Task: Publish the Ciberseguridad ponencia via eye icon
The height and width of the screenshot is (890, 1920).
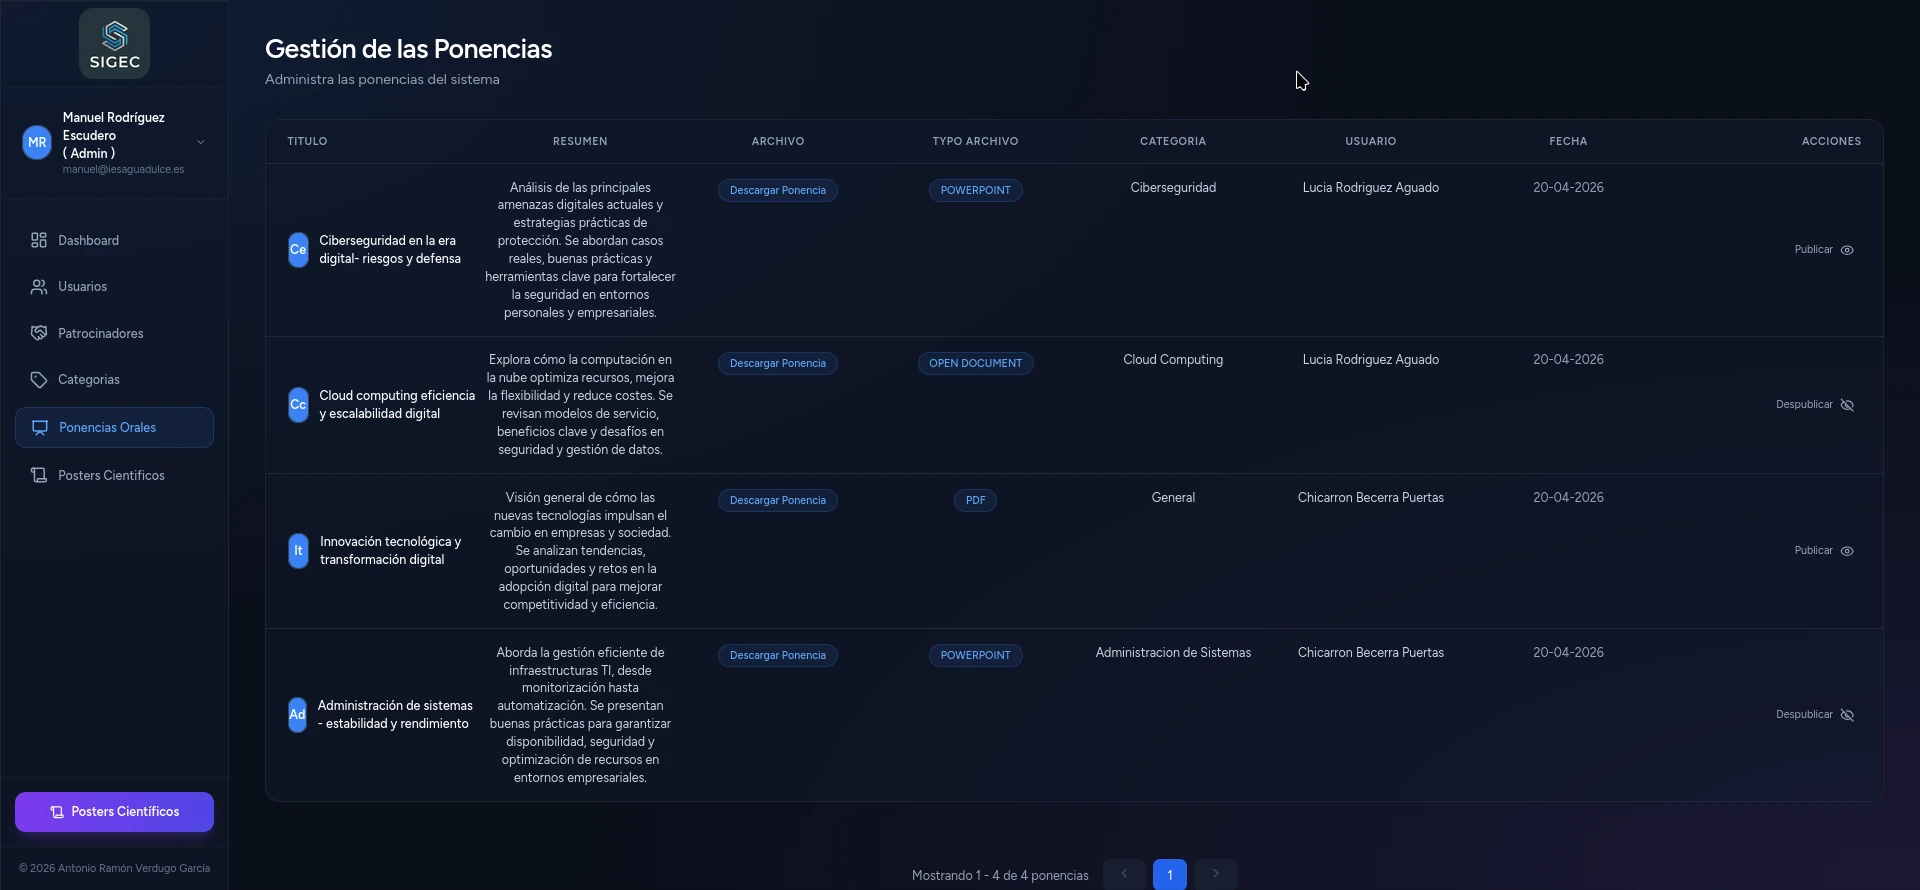Action: click(x=1847, y=250)
